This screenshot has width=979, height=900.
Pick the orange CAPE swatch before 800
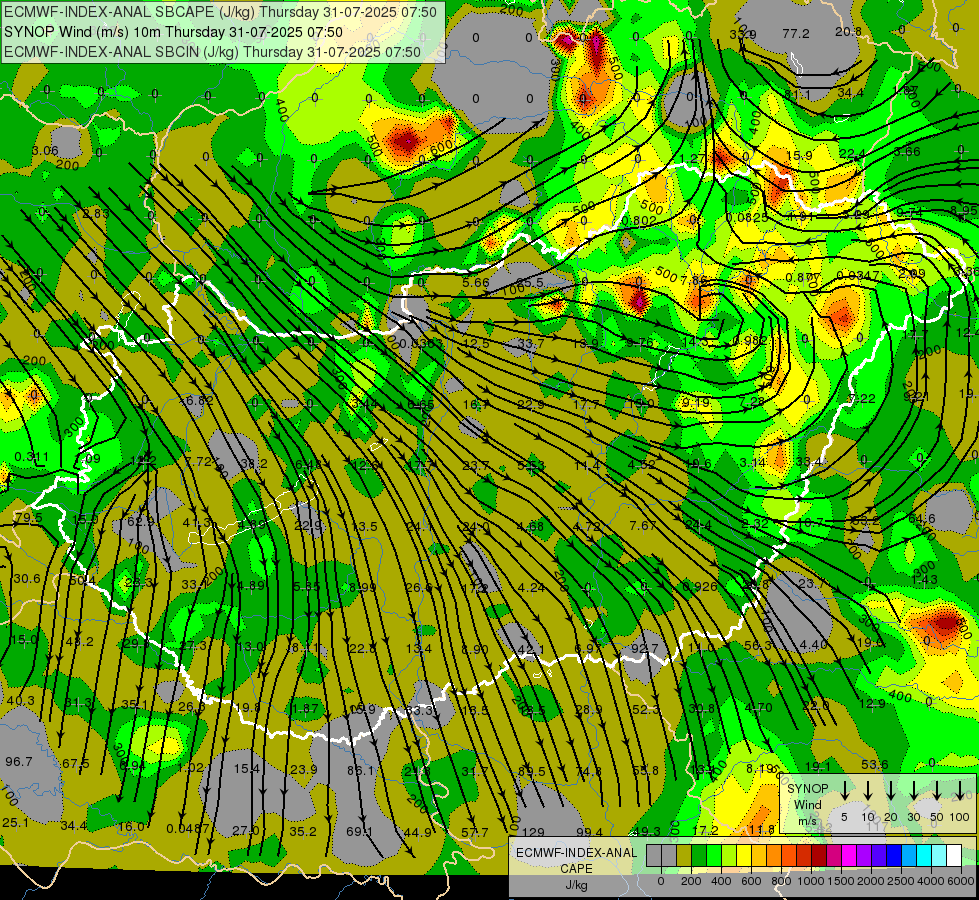coord(774,855)
